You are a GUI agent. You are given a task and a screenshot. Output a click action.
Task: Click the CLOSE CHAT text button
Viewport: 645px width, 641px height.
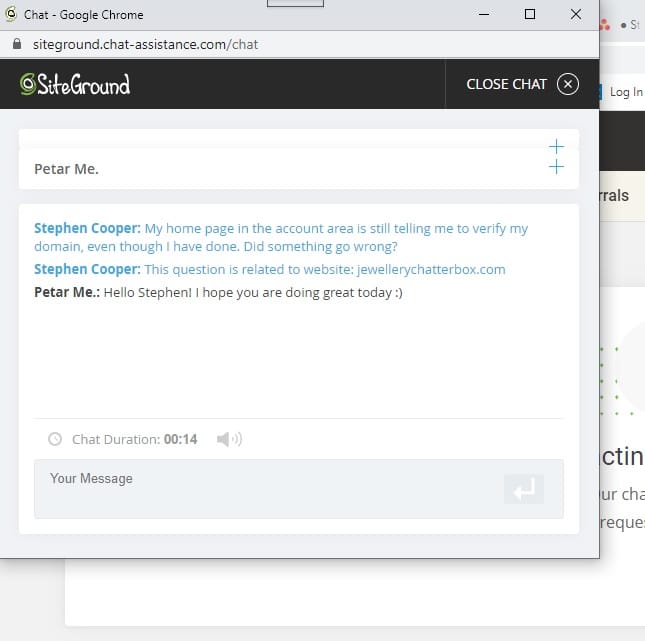tap(506, 84)
